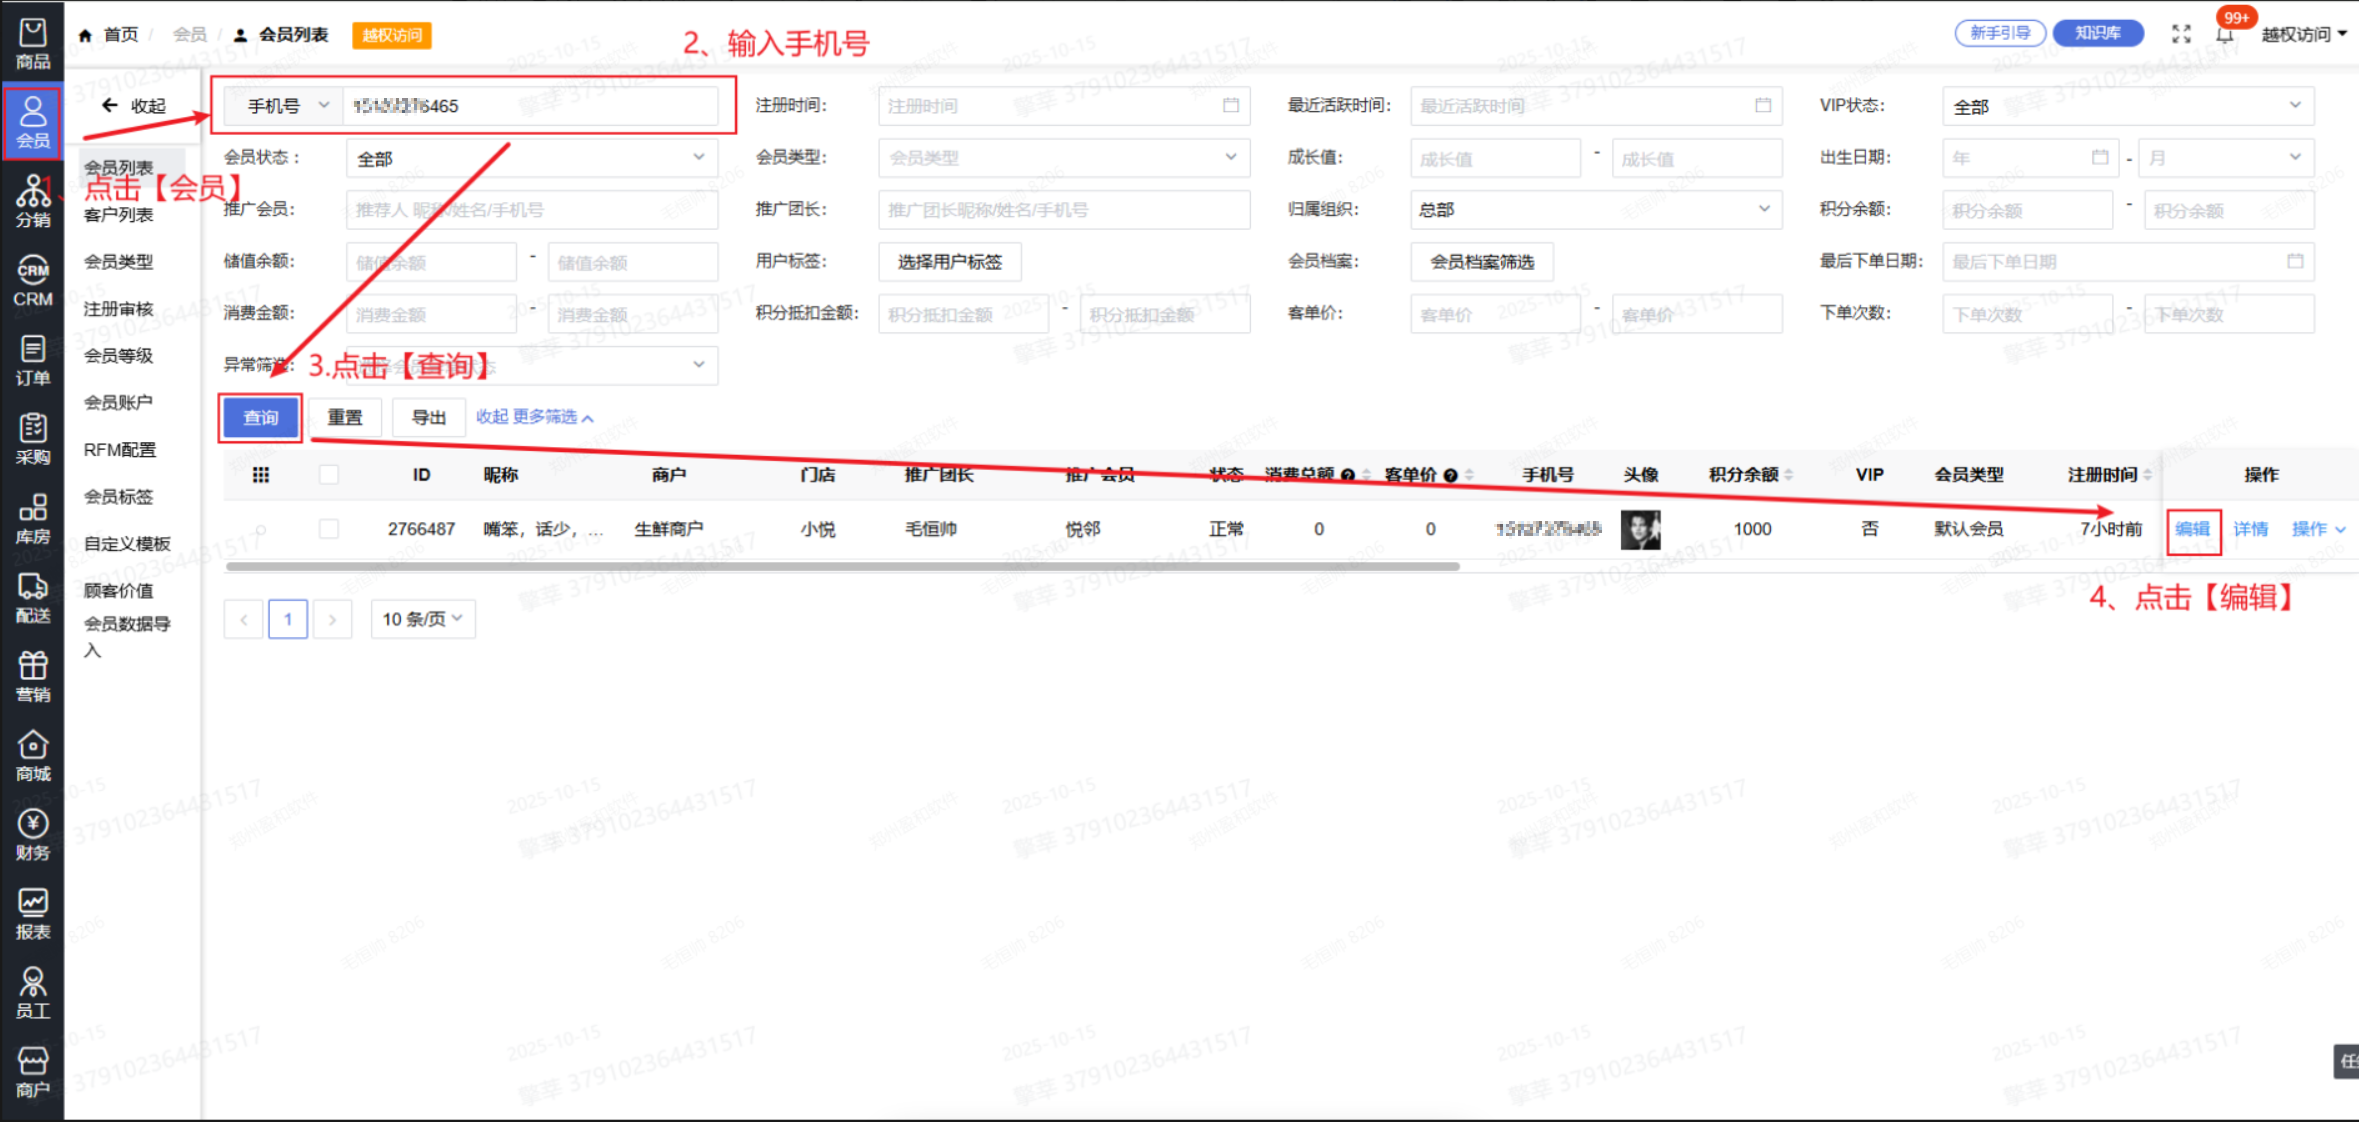The height and width of the screenshot is (1122, 2359).
Task: Open column settings grid icon
Action: click(x=261, y=475)
